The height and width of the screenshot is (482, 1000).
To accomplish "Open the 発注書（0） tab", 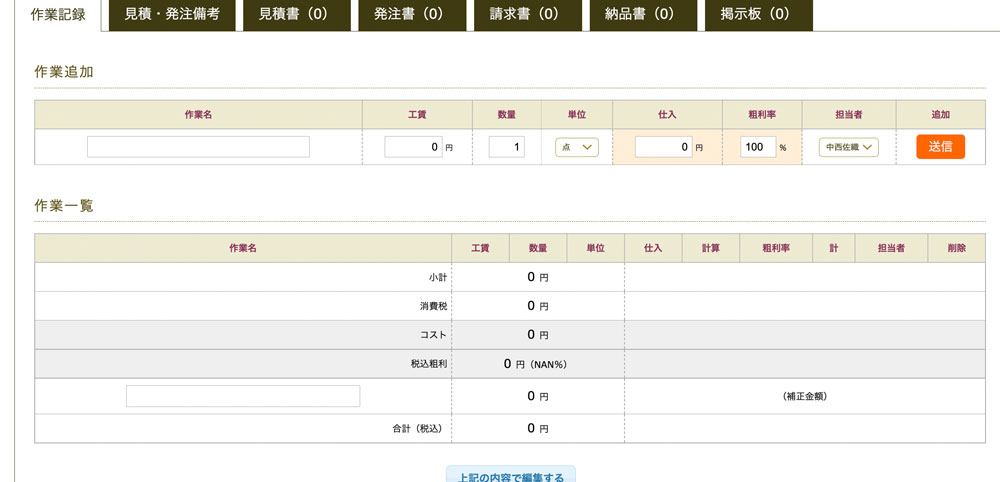I will point(412,15).
